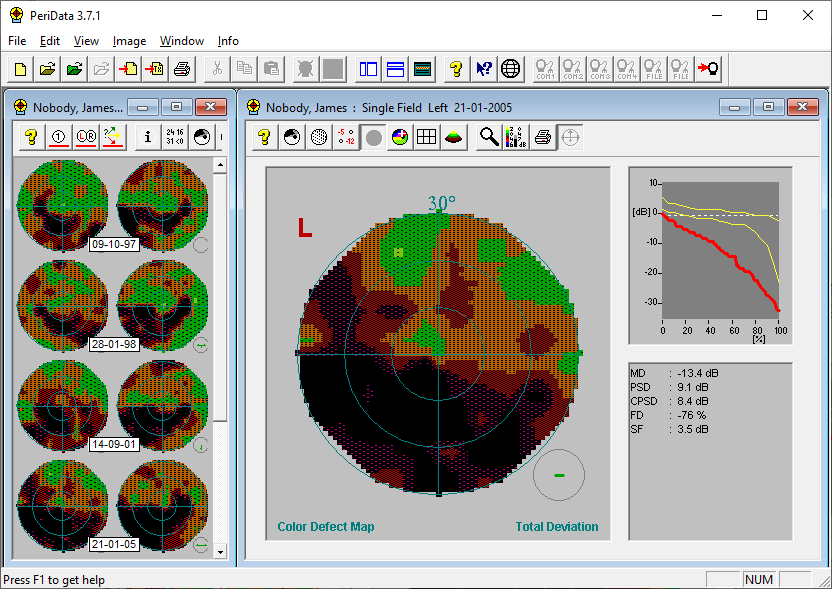Click the magnifier zoom icon
Screen dimensions: 832x589
[x=489, y=137]
